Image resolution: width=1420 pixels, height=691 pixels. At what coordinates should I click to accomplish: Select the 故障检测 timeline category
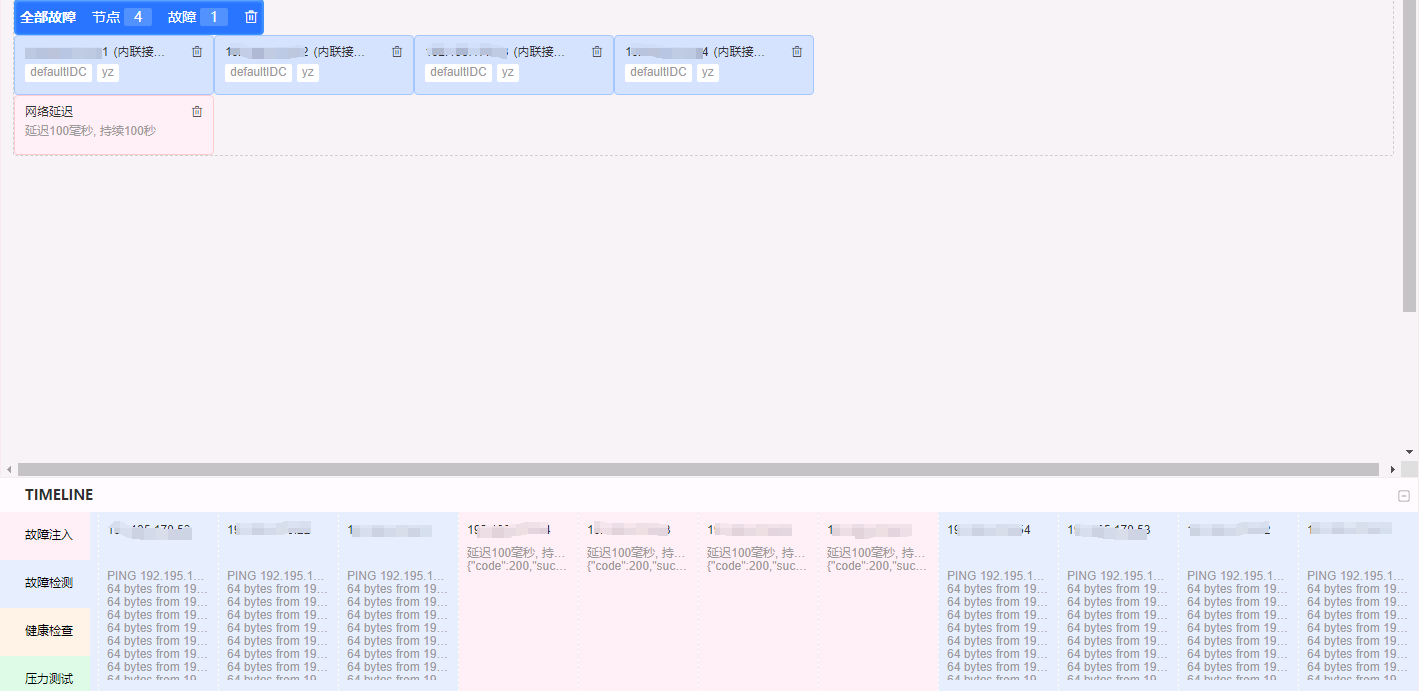(45, 583)
